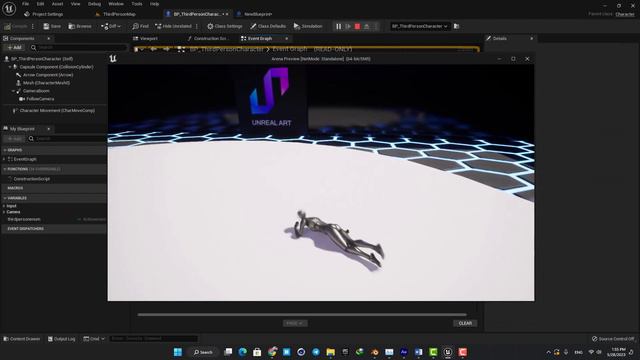Screen dimensions: 640x360
Task: Select Character Movement (CharMoveComp)
Action: 57,110
